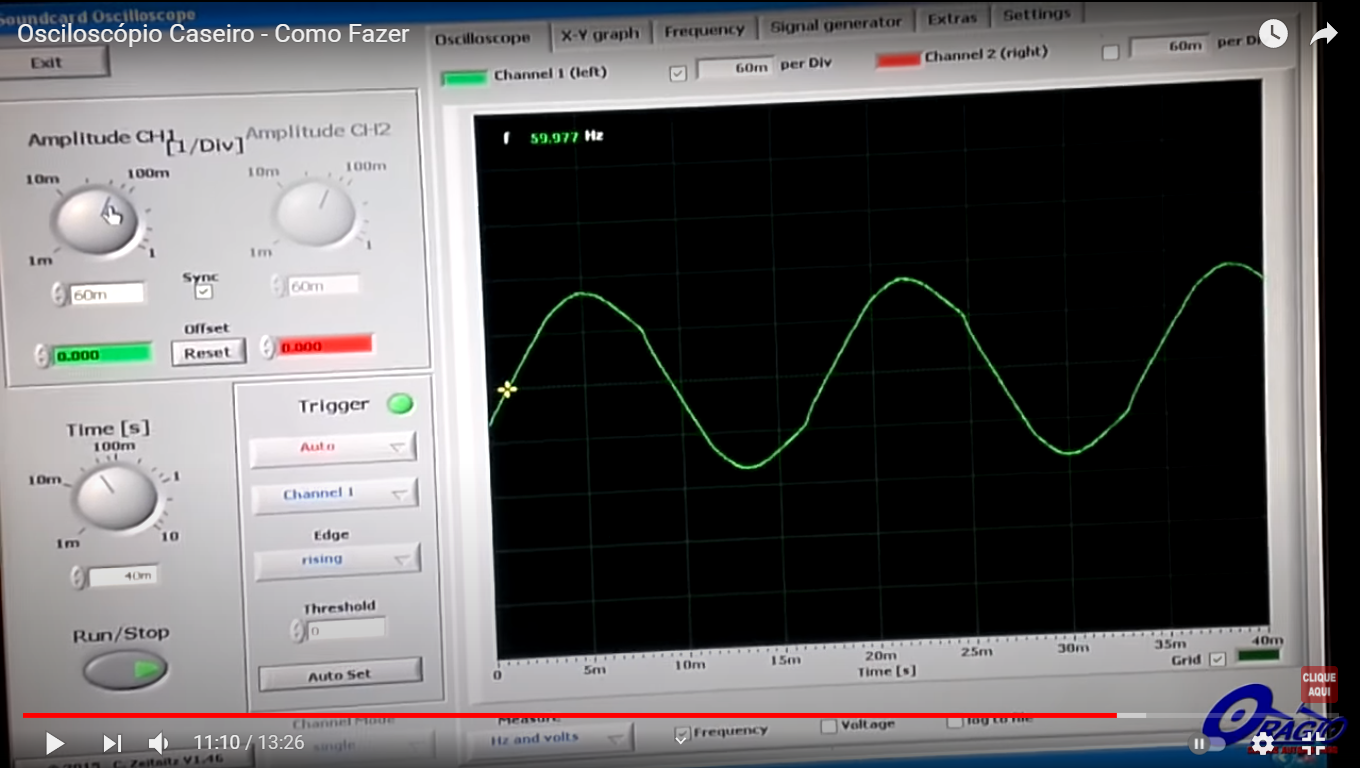Click the green Trigger indicator light

point(400,404)
